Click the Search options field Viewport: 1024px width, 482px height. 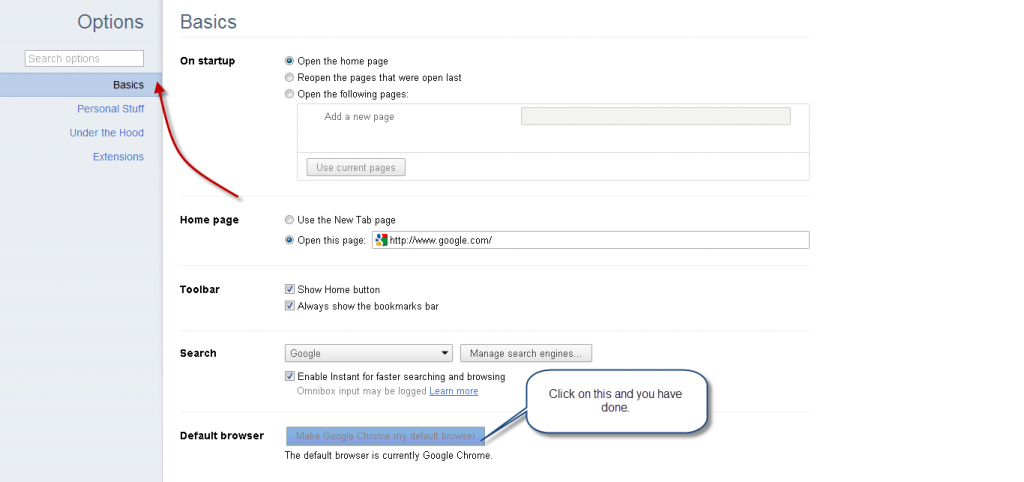click(x=84, y=58)
